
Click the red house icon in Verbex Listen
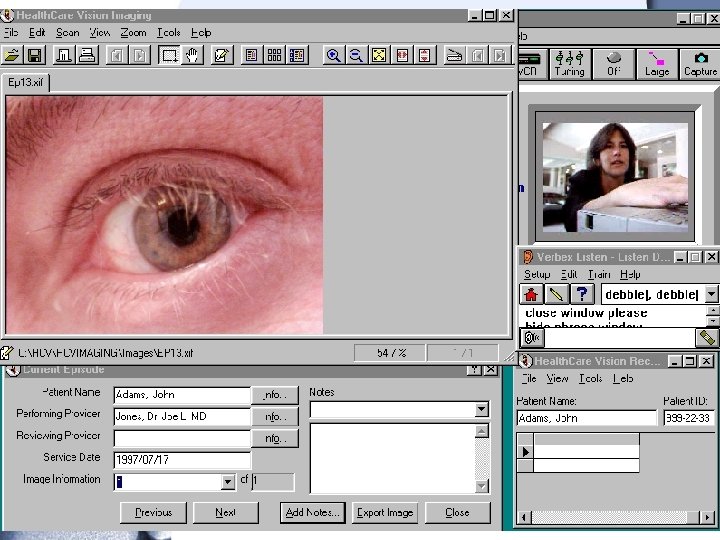pyautogui.click(x=531, y=294)
